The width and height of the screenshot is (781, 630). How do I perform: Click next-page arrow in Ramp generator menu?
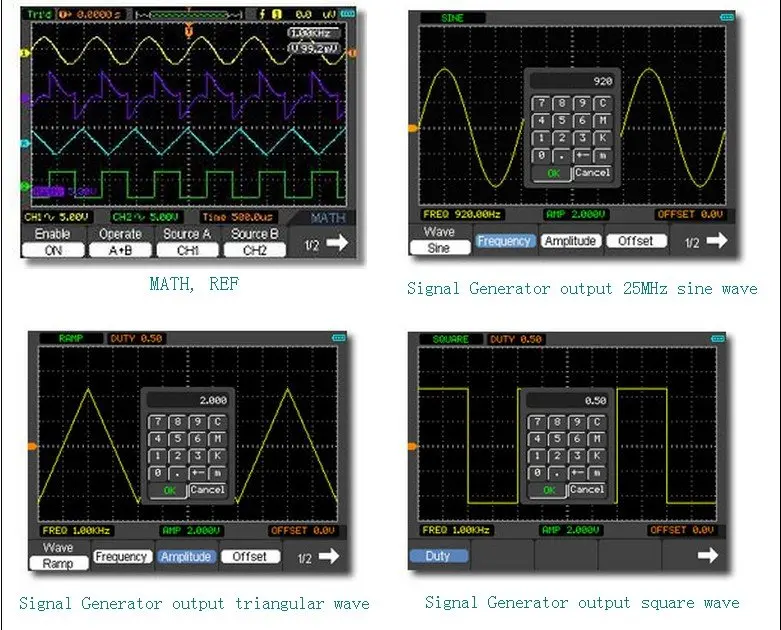pyautogui.click(x=329, y=556)
